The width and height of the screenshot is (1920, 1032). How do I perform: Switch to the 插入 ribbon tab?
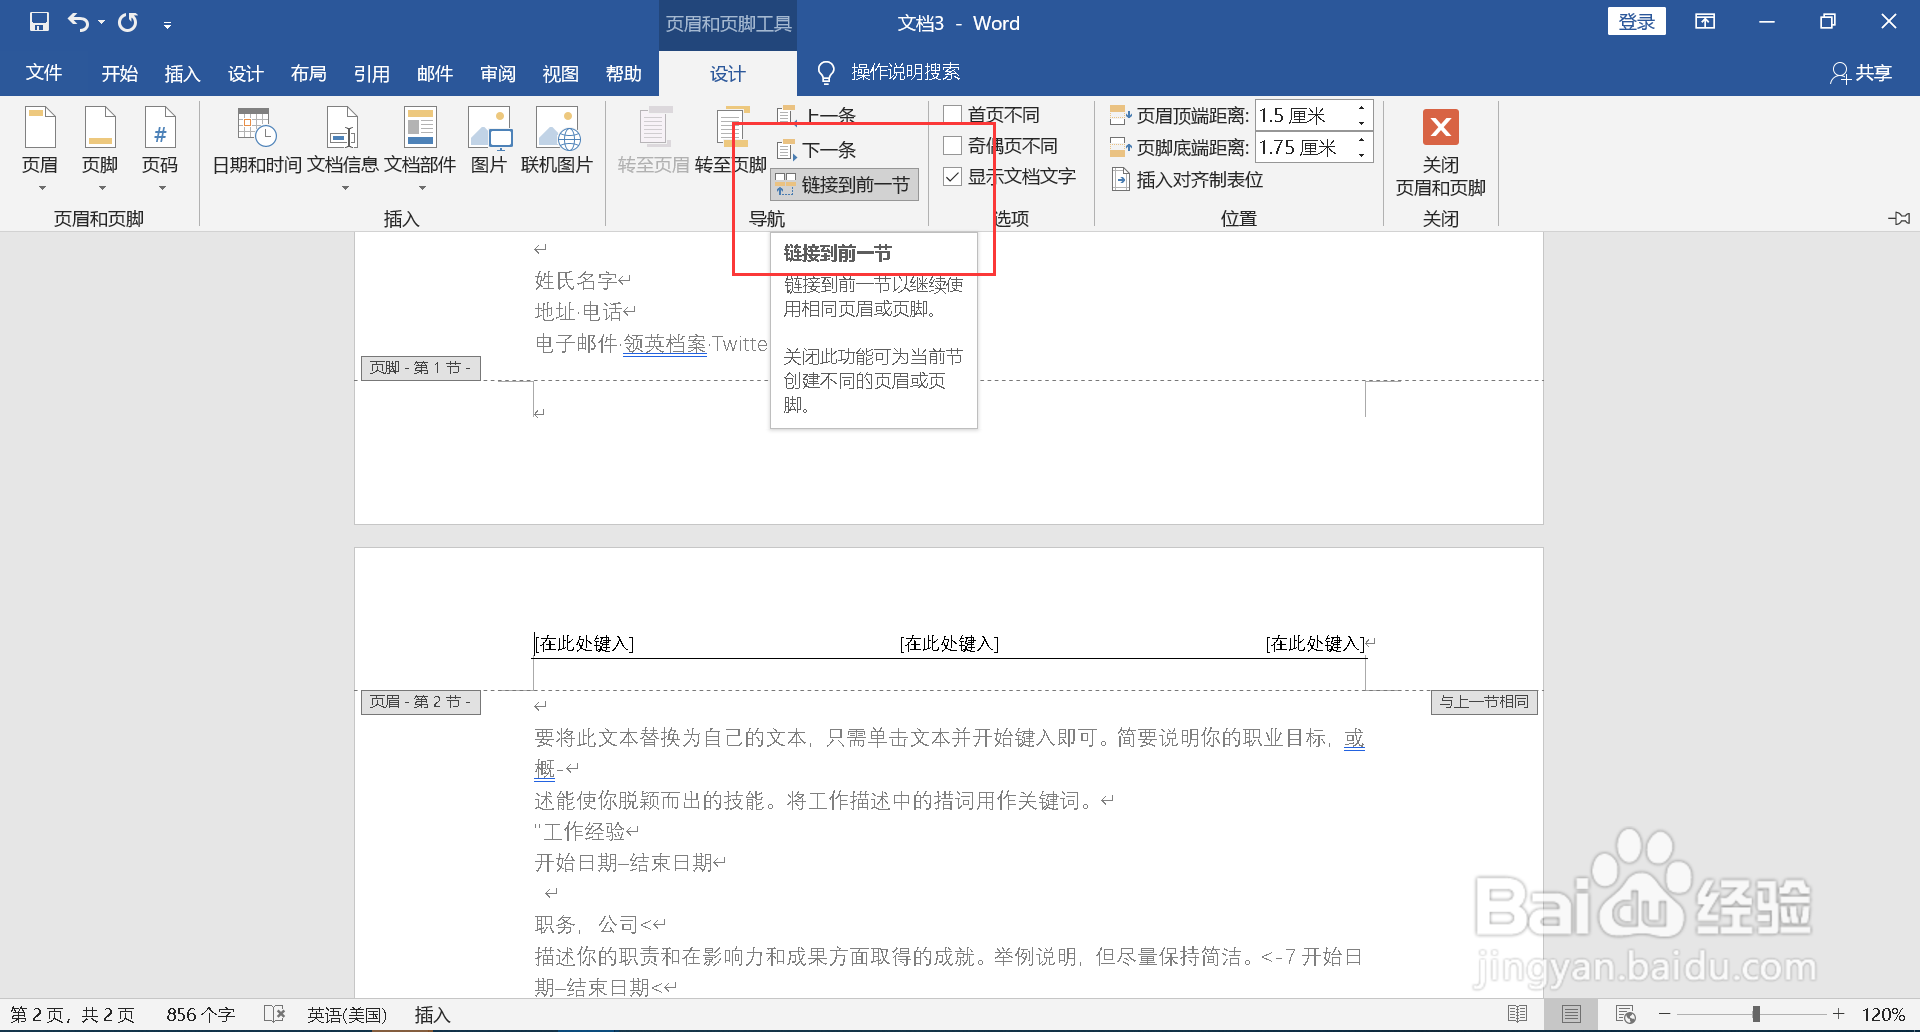click(x=182, y=72)
